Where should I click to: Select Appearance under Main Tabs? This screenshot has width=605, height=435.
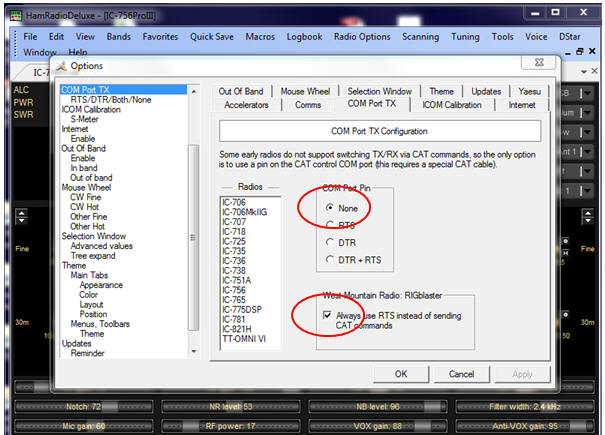pos(101,285)
